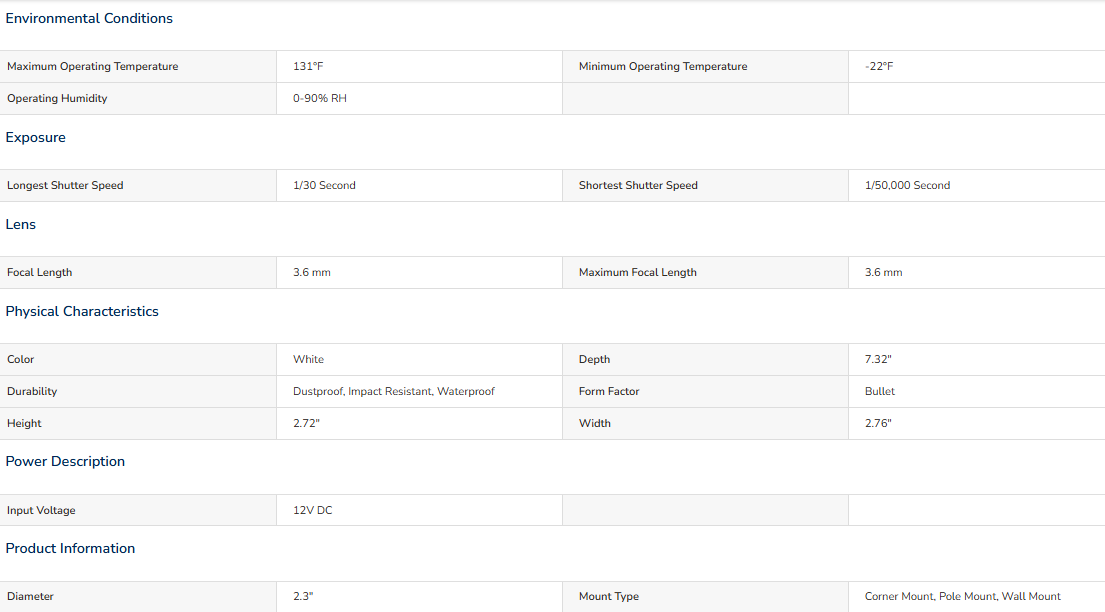
Task: Click the Physical Characteristics heading
Action: (x=82, y=311)
